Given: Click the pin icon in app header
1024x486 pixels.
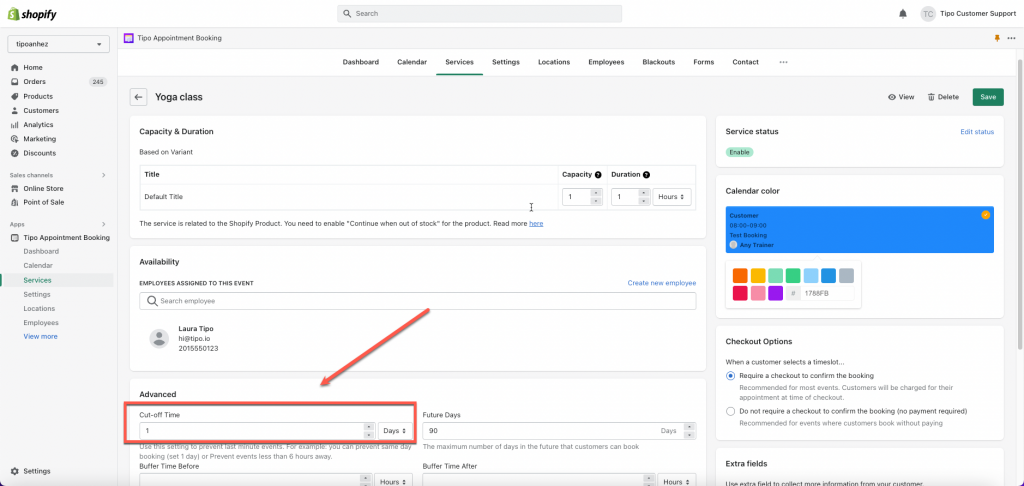Looking at the screenshot, I should 997,39.
